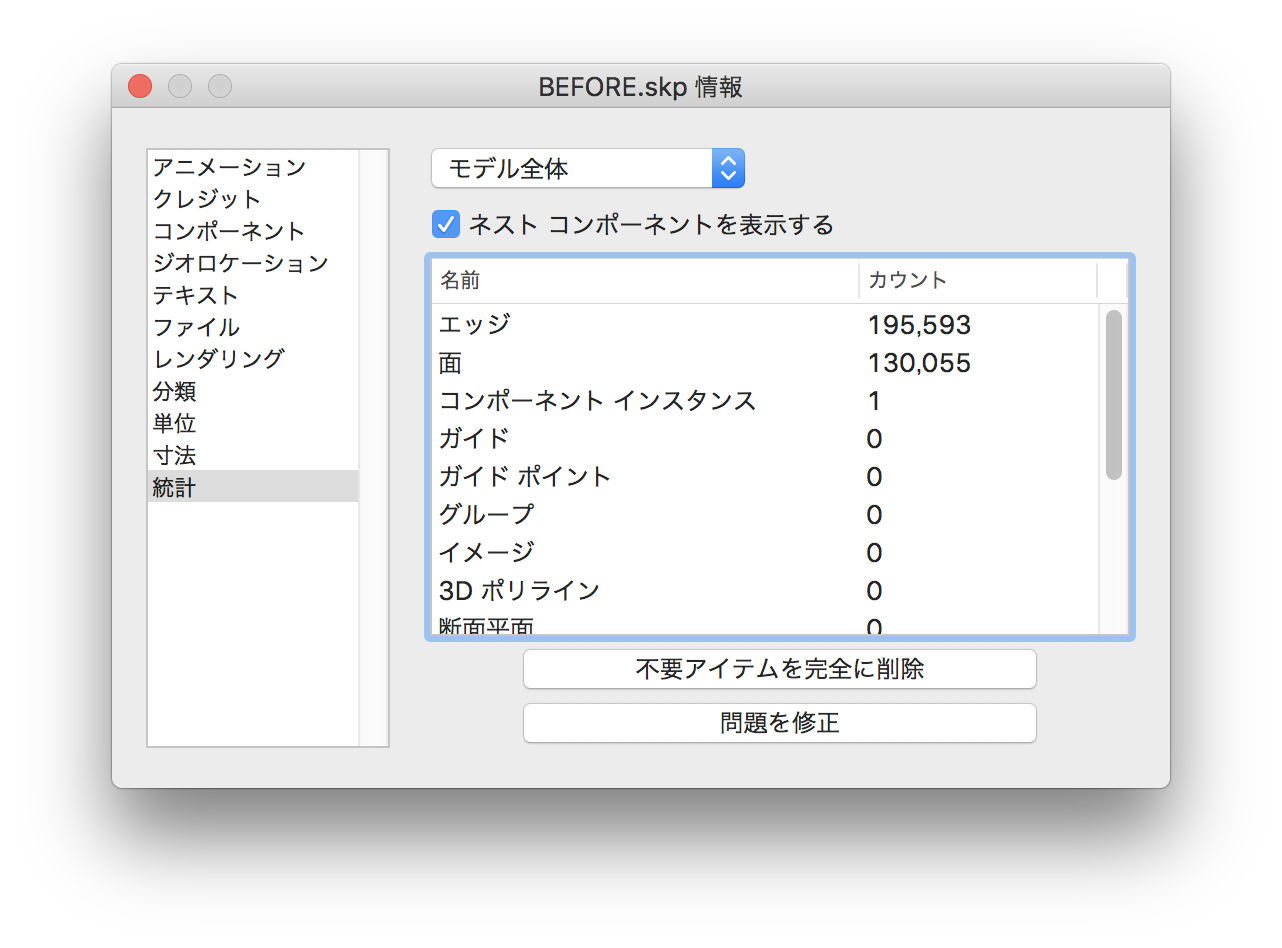Click the statistics table vertical scrollbar
Viewport: 1282px width, 948px height.
point(1113,395)
